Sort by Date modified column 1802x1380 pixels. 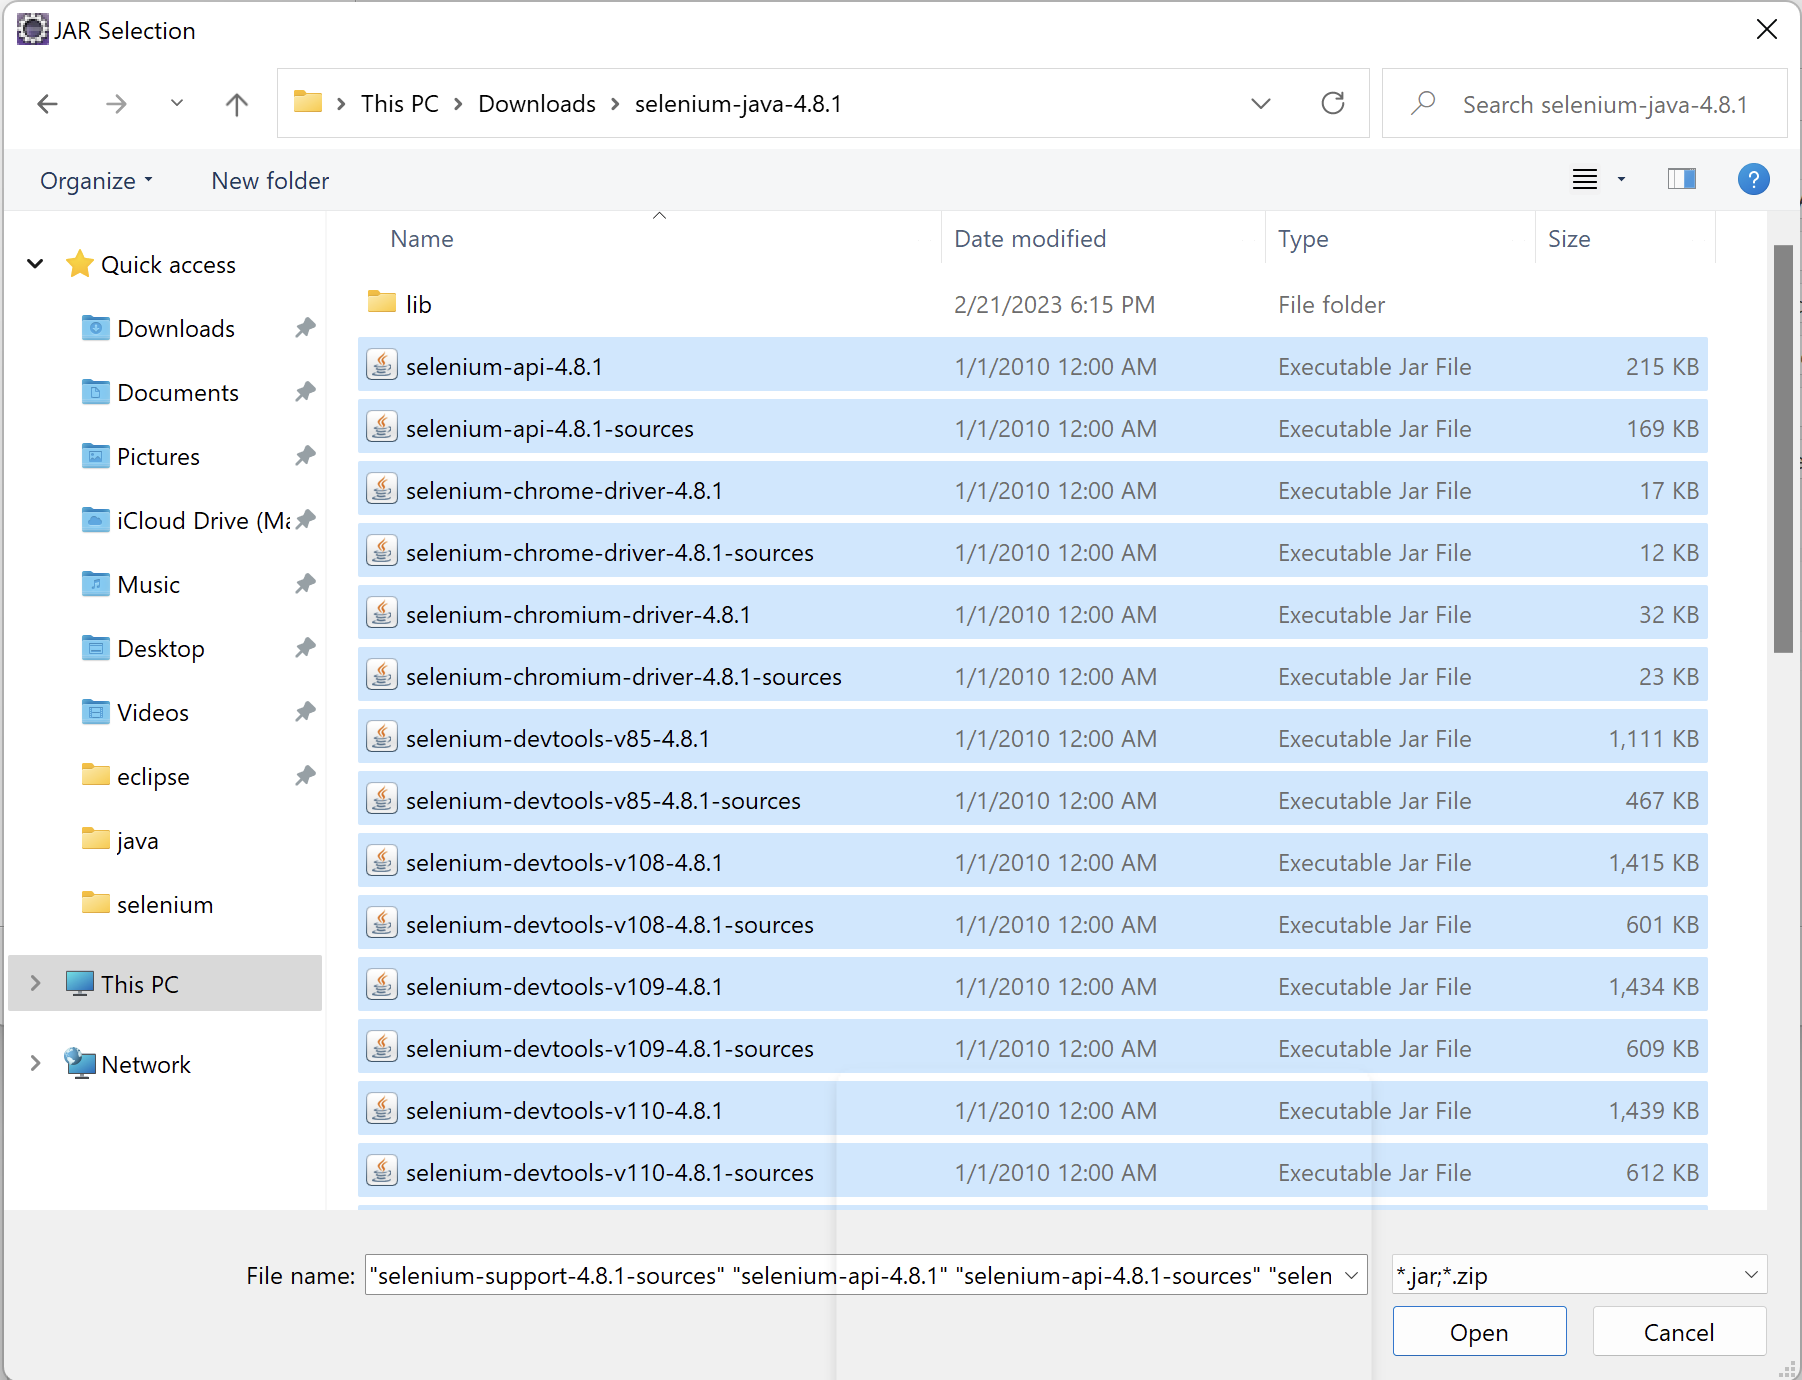point(1030,239)
